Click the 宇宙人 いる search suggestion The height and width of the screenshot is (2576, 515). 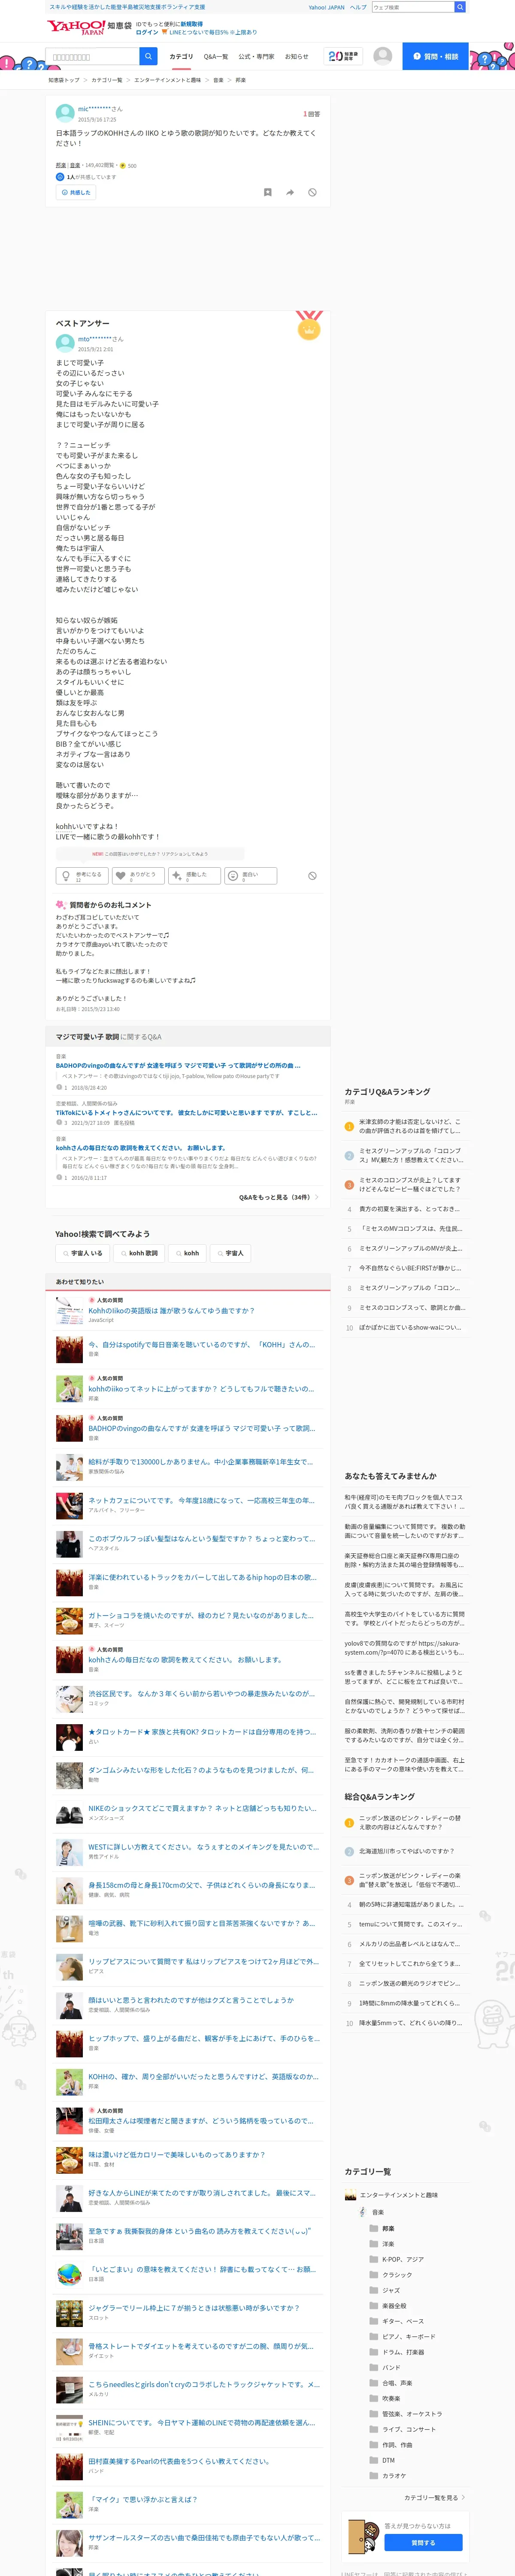pyautogui.click(x=83, y=1253)
